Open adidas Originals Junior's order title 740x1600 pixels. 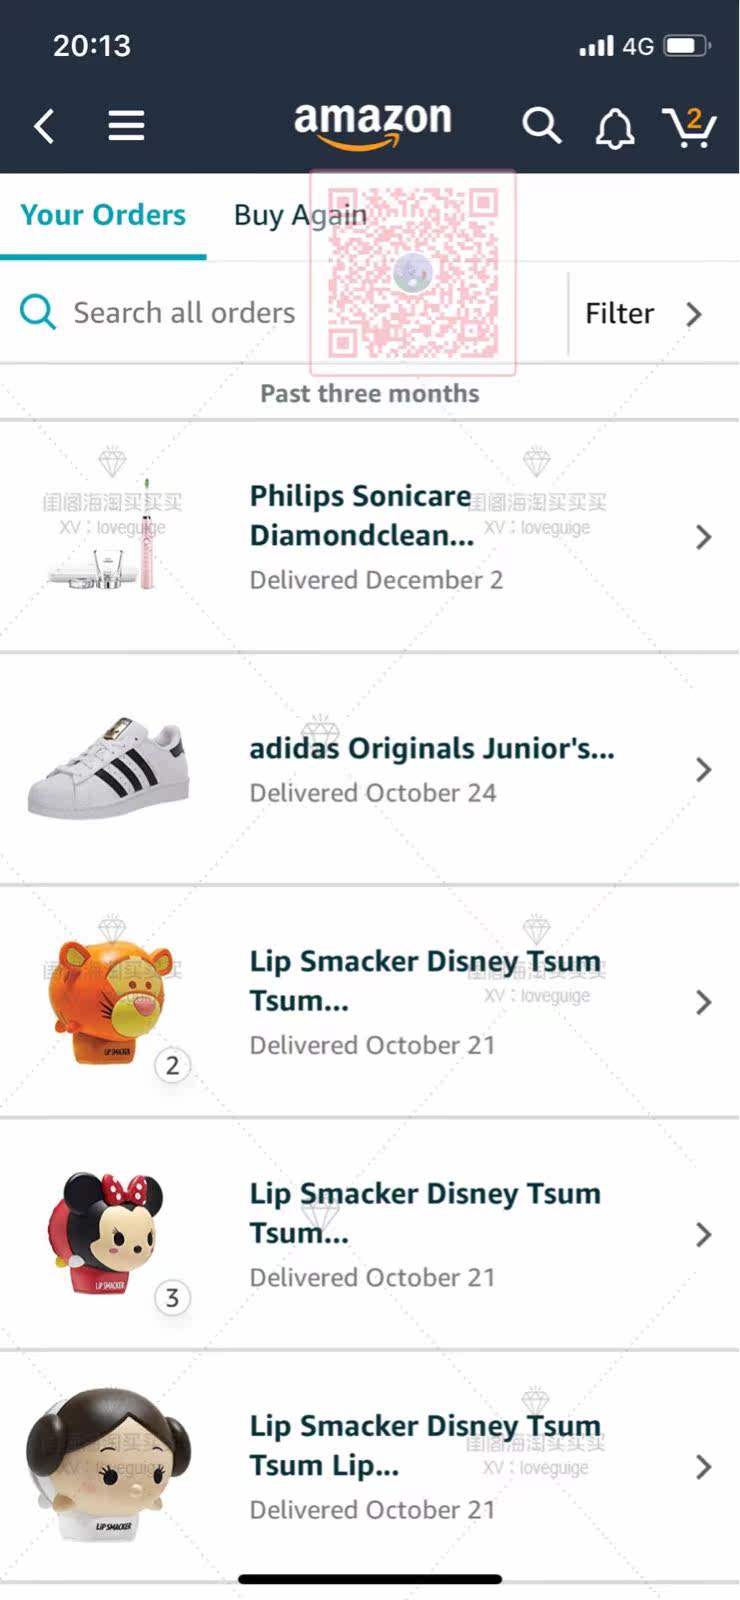pos(431,748)
